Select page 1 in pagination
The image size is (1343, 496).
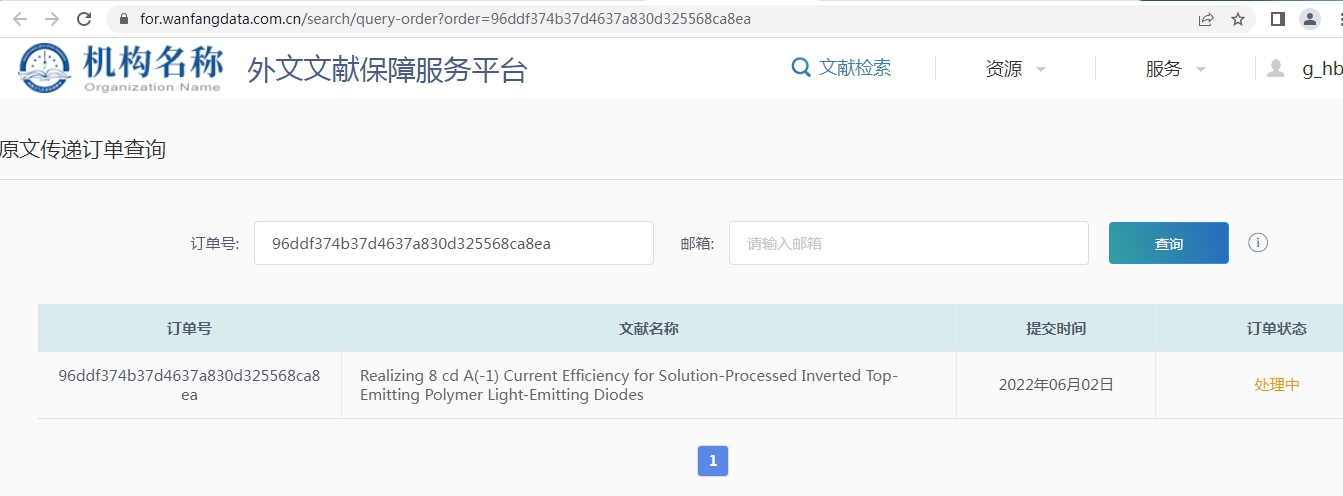pyautogui.click(x=713, y=461)
